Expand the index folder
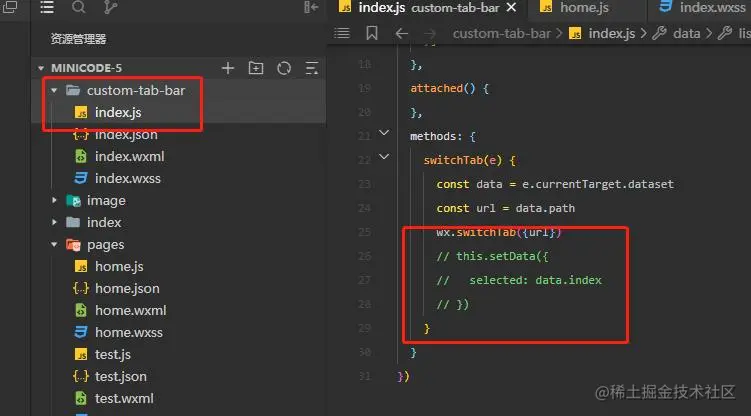The image size is (751, 416). tap(54, 223)
